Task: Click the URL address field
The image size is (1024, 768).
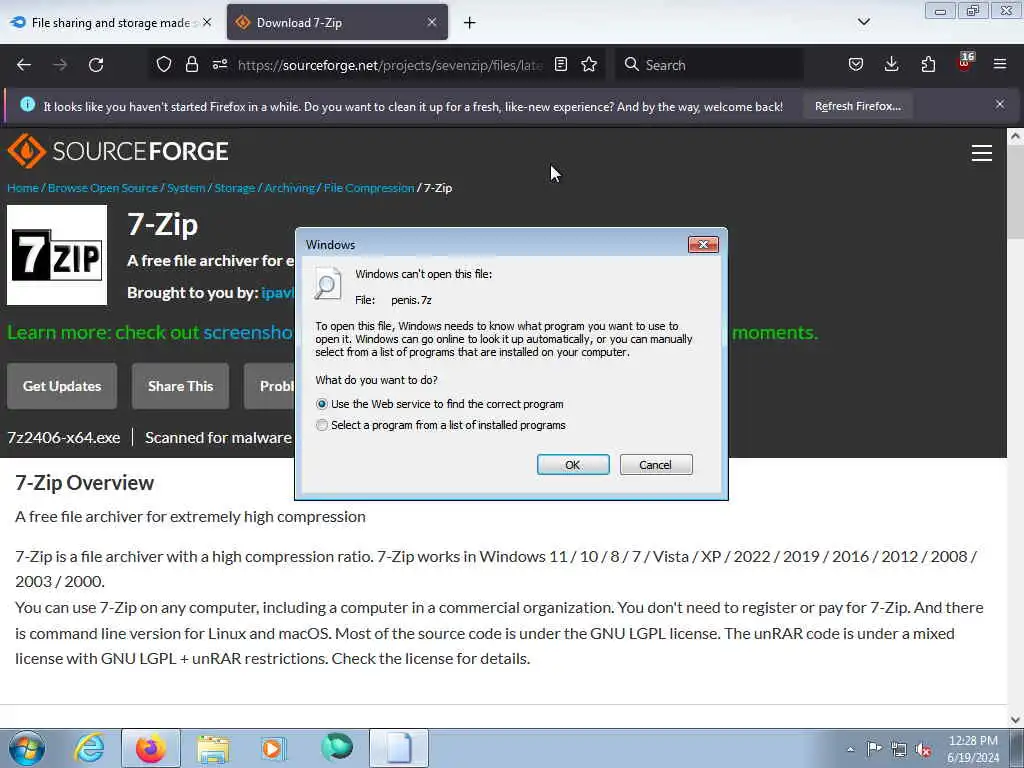Action: [390, 65]
